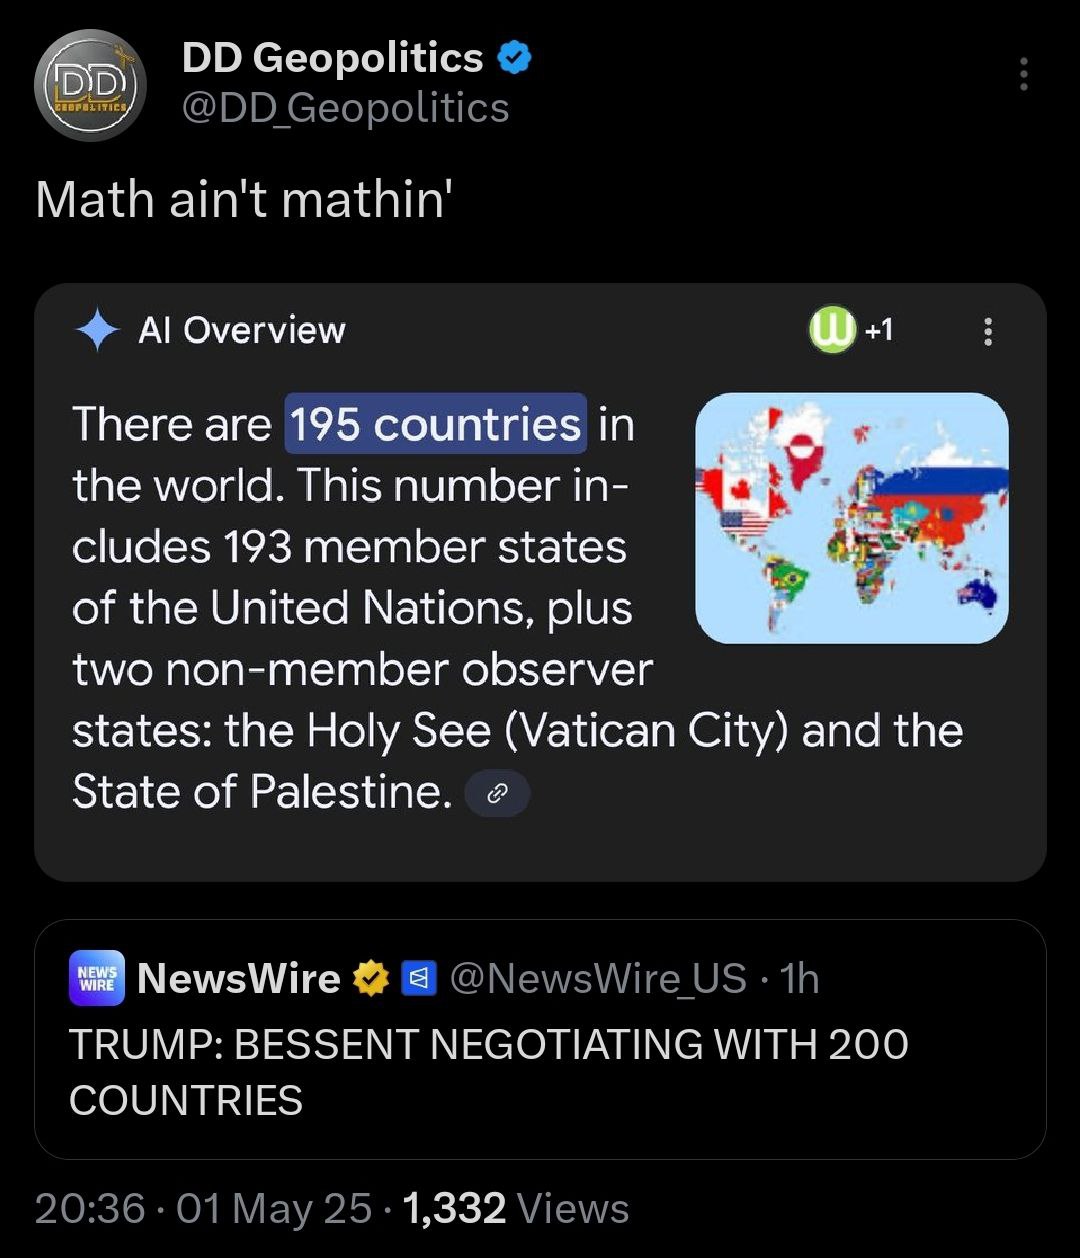The height and width of the screenshot is (1258, 1080).
Task: Select the highlighted 195 countries text
Action: (x=436, y=424)
